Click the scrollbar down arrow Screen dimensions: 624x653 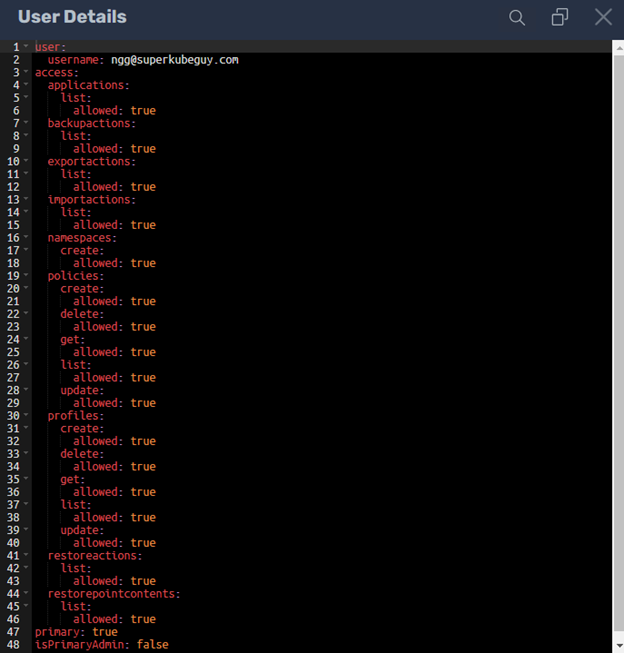(x=618, y=646)
